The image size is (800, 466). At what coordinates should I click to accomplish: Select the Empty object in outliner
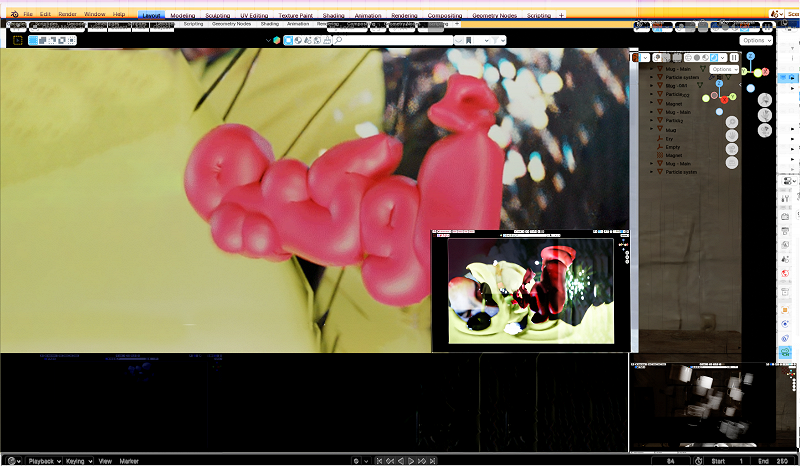[x=673, y=147]
